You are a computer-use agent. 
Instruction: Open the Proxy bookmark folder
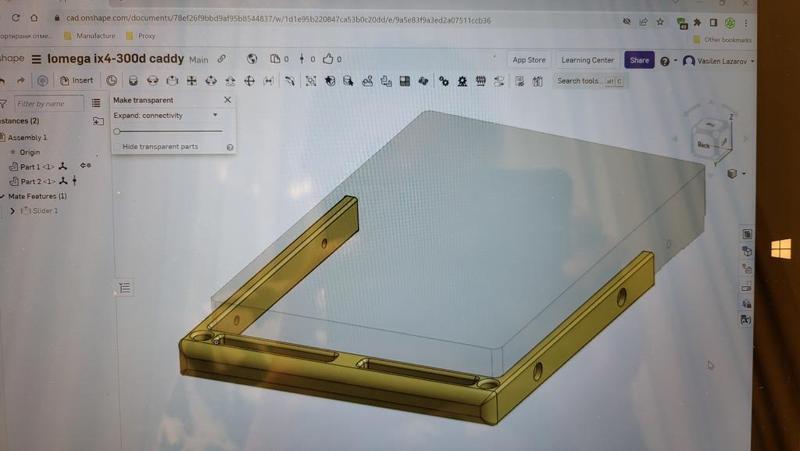click(141, 36)
